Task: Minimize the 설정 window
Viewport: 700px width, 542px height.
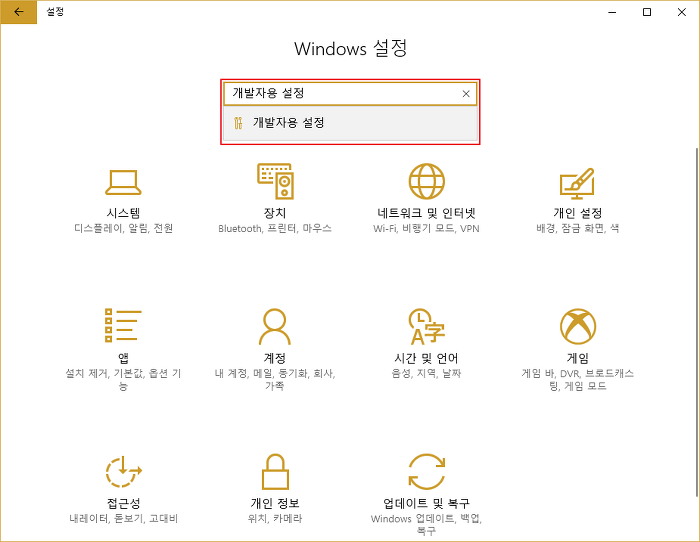Action: click(x=612, y=12)
